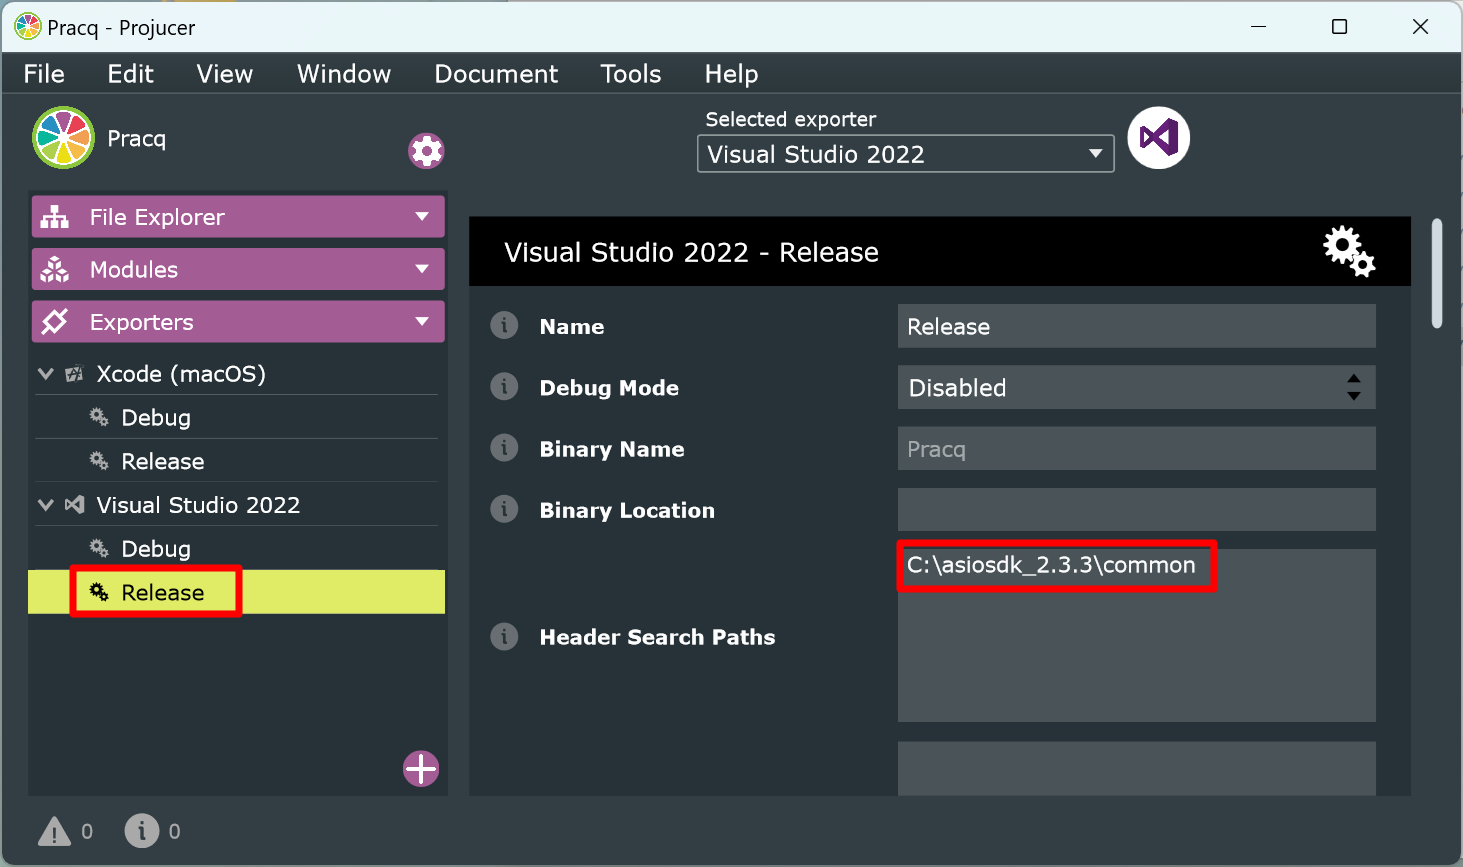Open the Document menu

(x=496, y=74)
